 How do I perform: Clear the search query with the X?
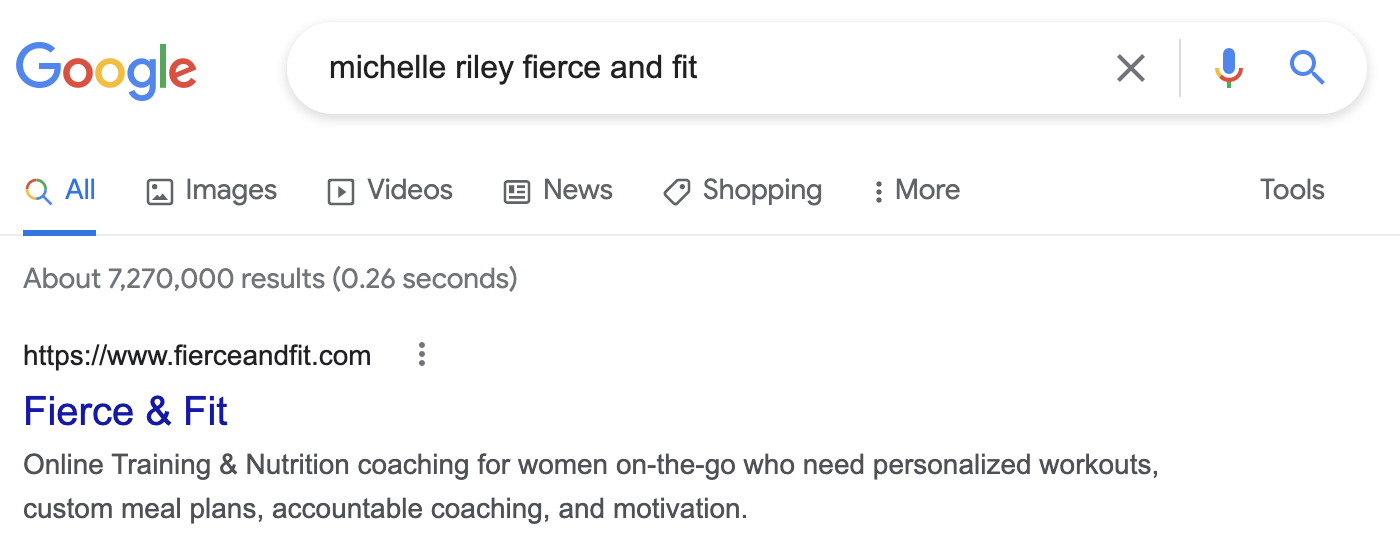1130,68
